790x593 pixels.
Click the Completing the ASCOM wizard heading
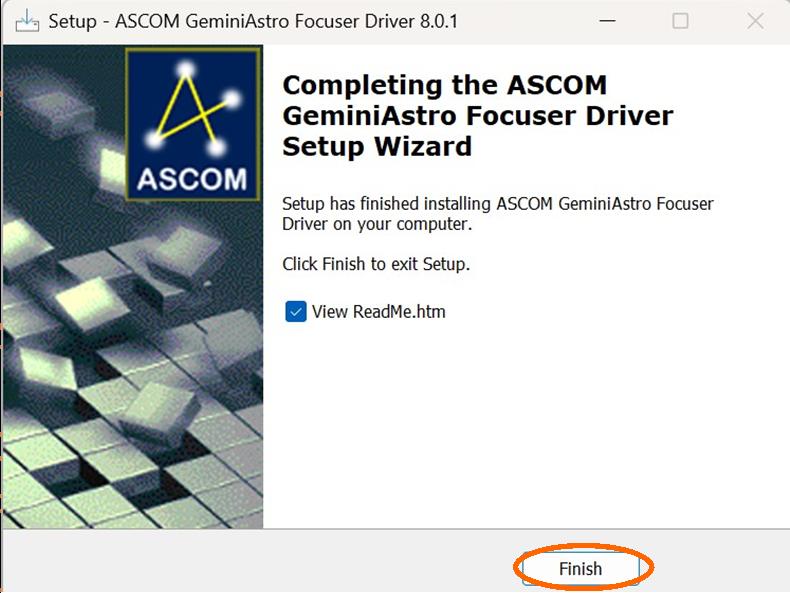478,115
